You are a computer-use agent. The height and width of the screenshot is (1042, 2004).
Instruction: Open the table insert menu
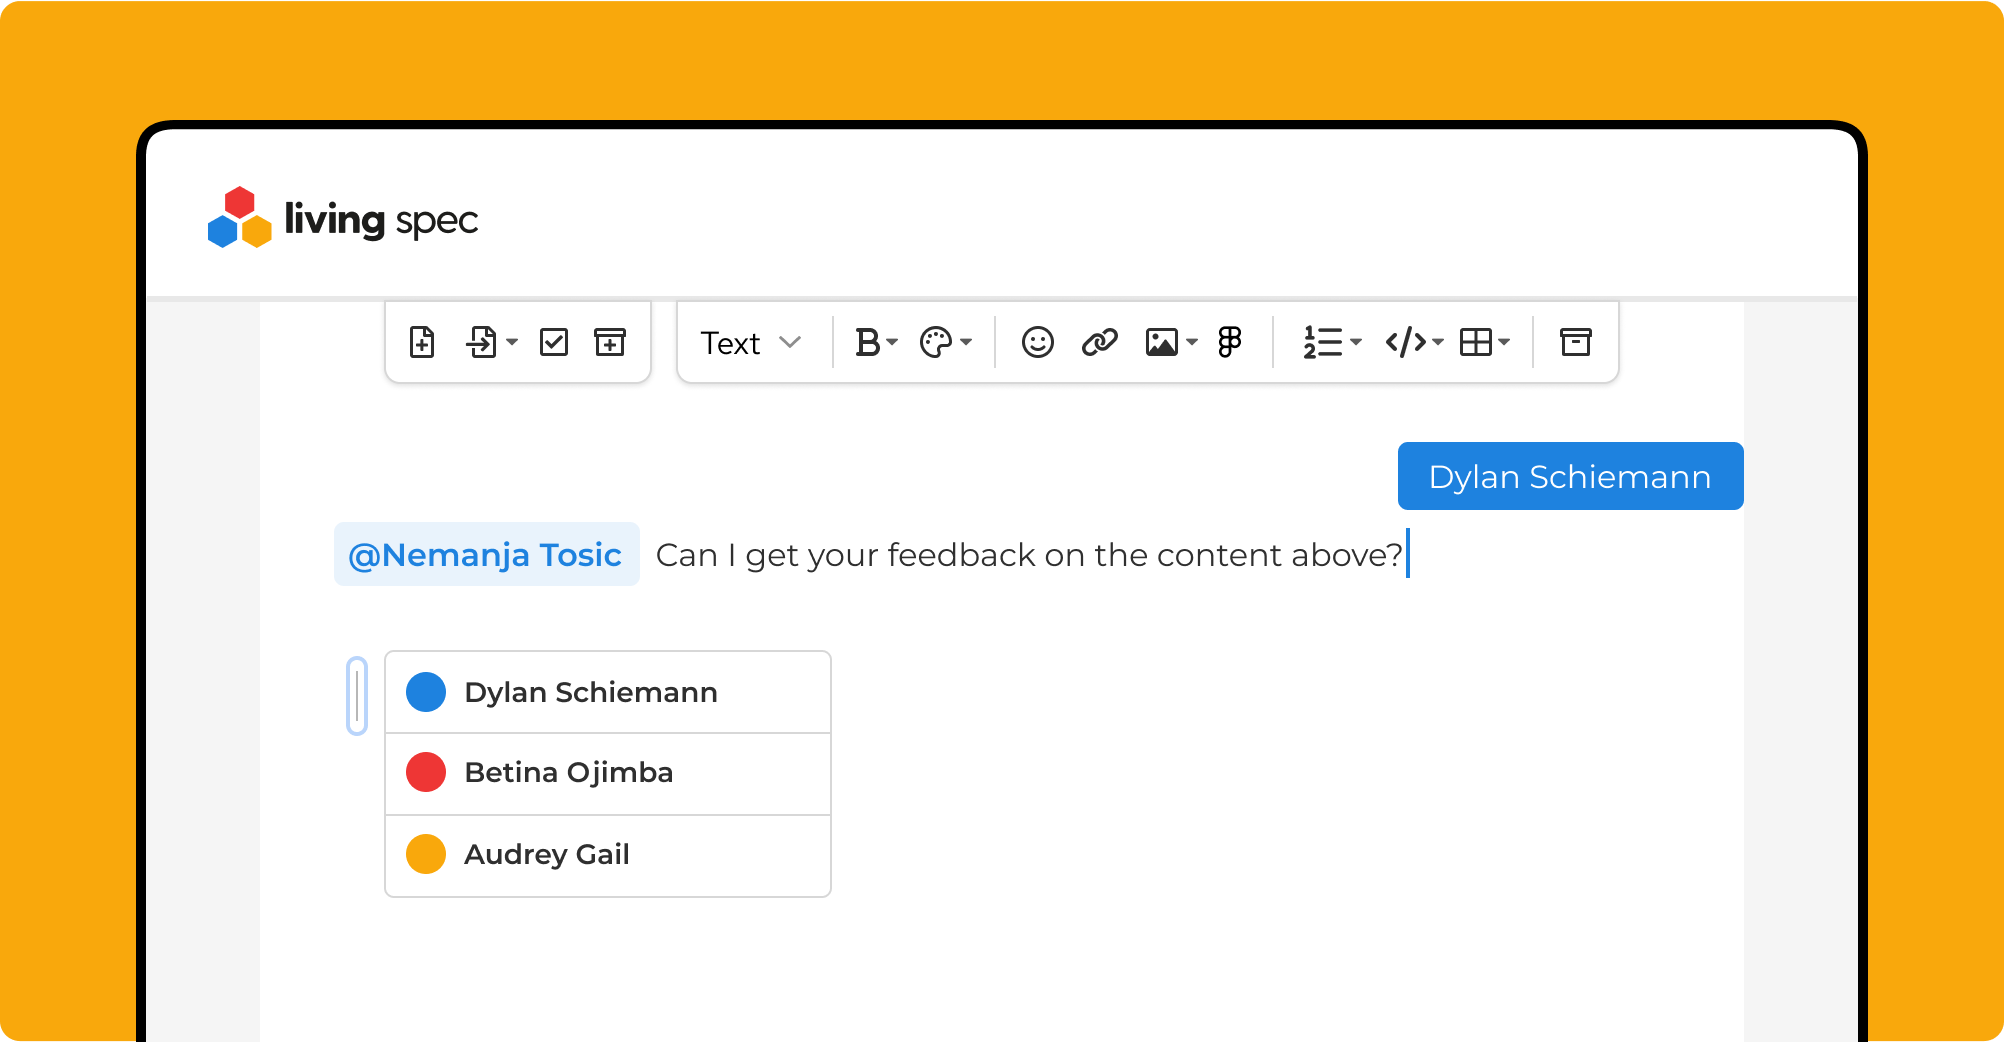(x=1484, y=342)
